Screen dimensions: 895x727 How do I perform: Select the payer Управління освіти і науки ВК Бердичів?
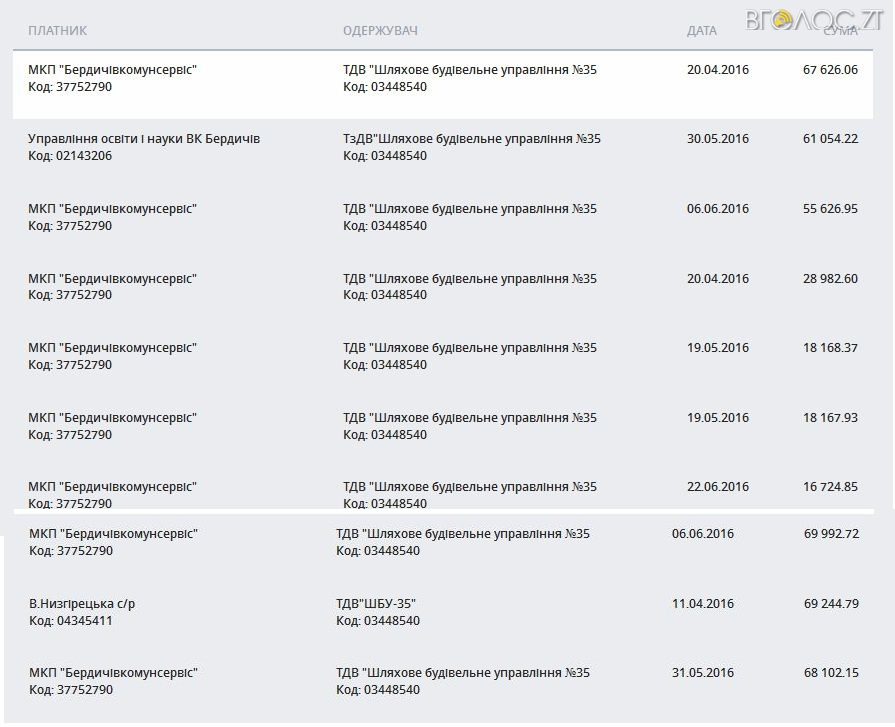144,139
